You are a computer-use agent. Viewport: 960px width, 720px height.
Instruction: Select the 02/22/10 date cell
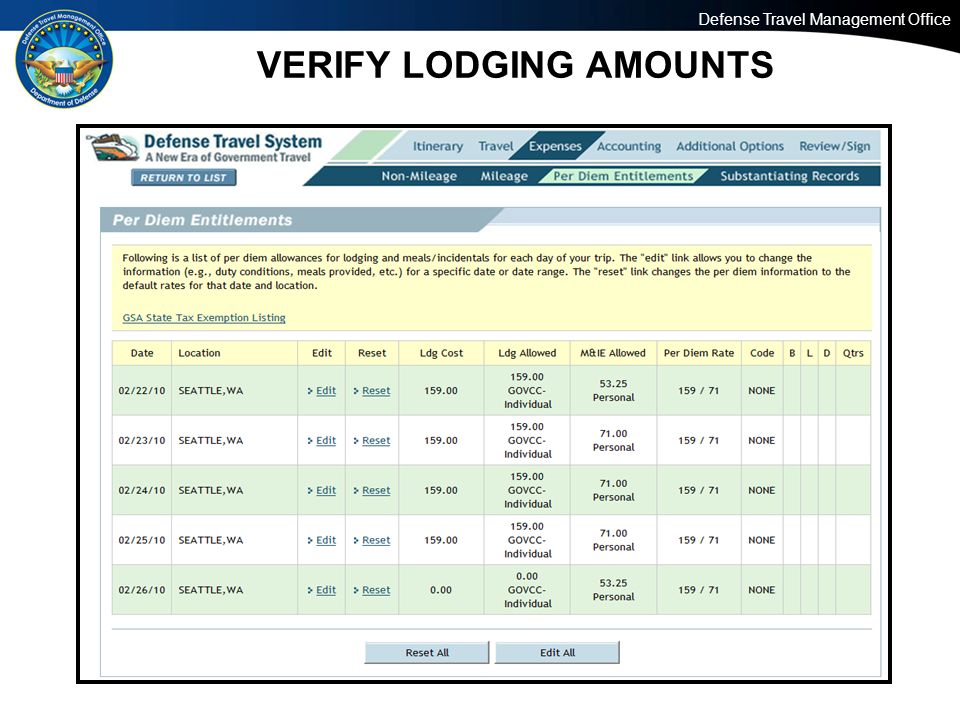tap(142, 391)
